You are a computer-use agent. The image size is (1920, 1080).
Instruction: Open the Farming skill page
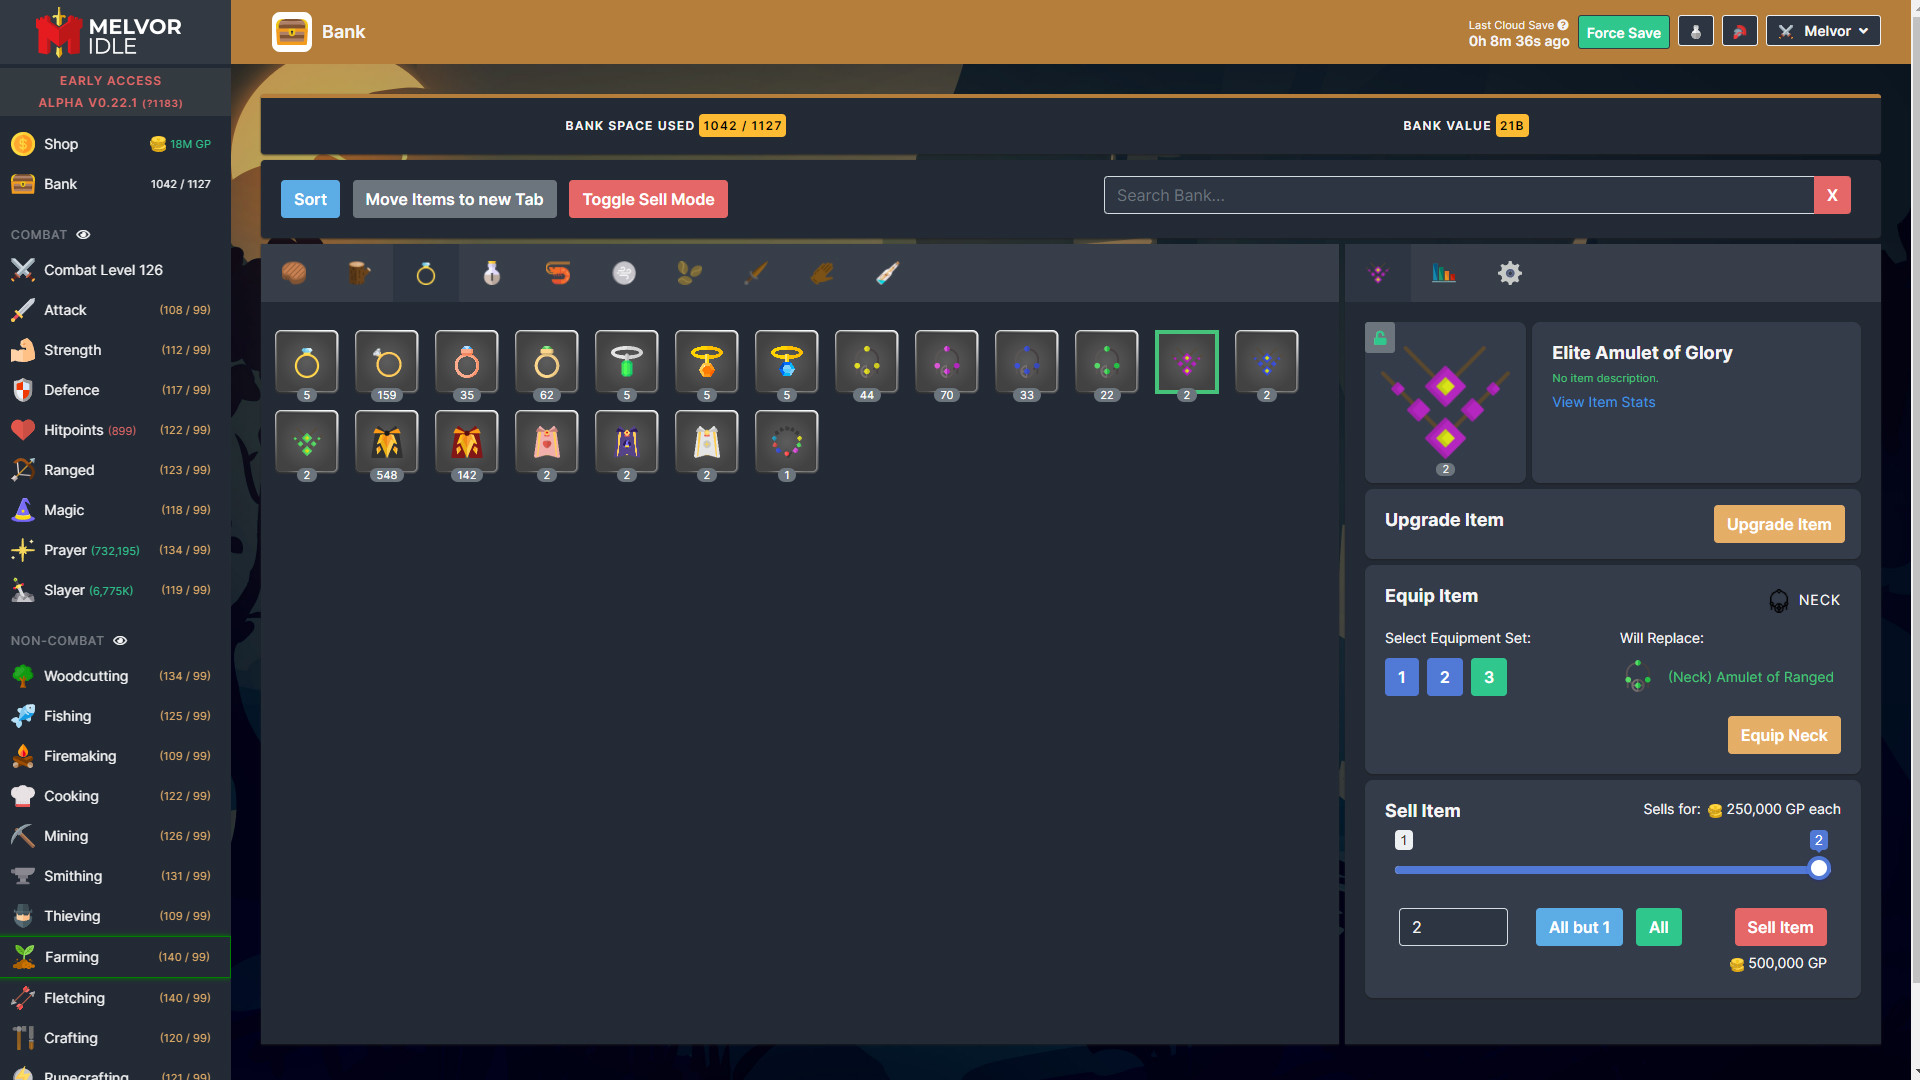tap(70, 955)
